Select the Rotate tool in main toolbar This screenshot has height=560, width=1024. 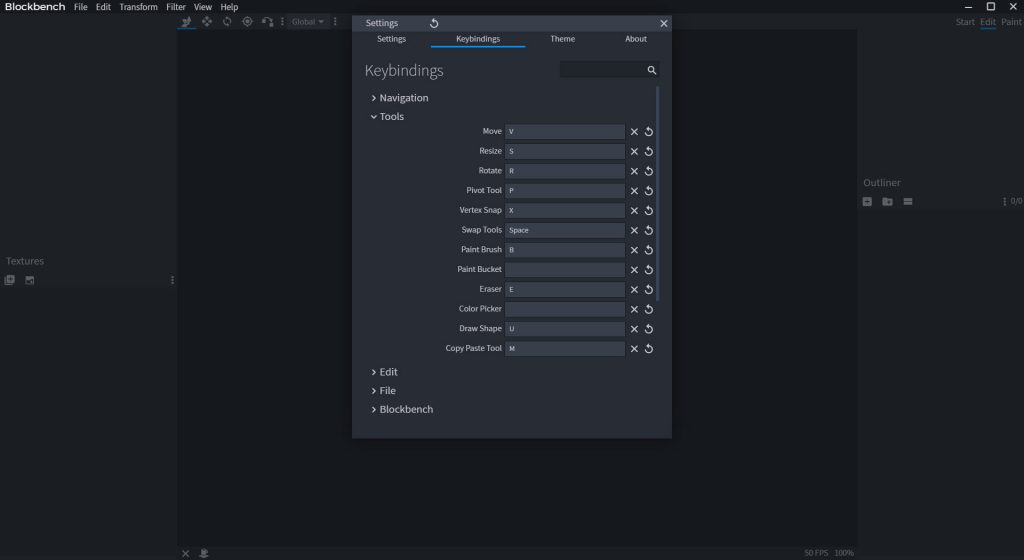[227, 22]
